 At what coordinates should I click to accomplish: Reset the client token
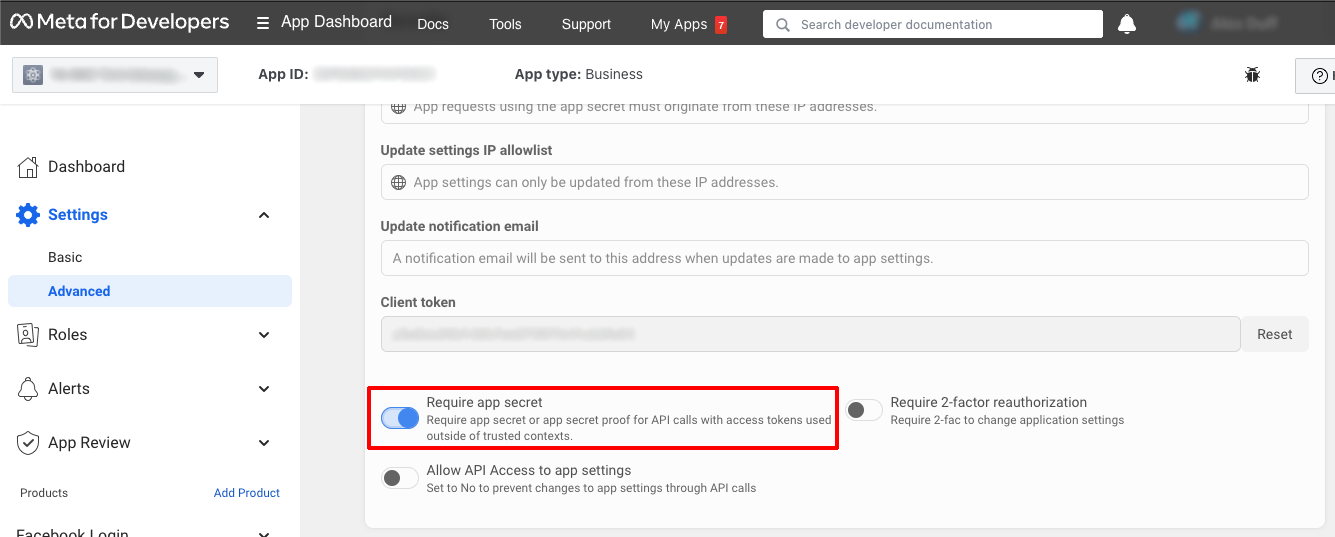coord(1275,334)
